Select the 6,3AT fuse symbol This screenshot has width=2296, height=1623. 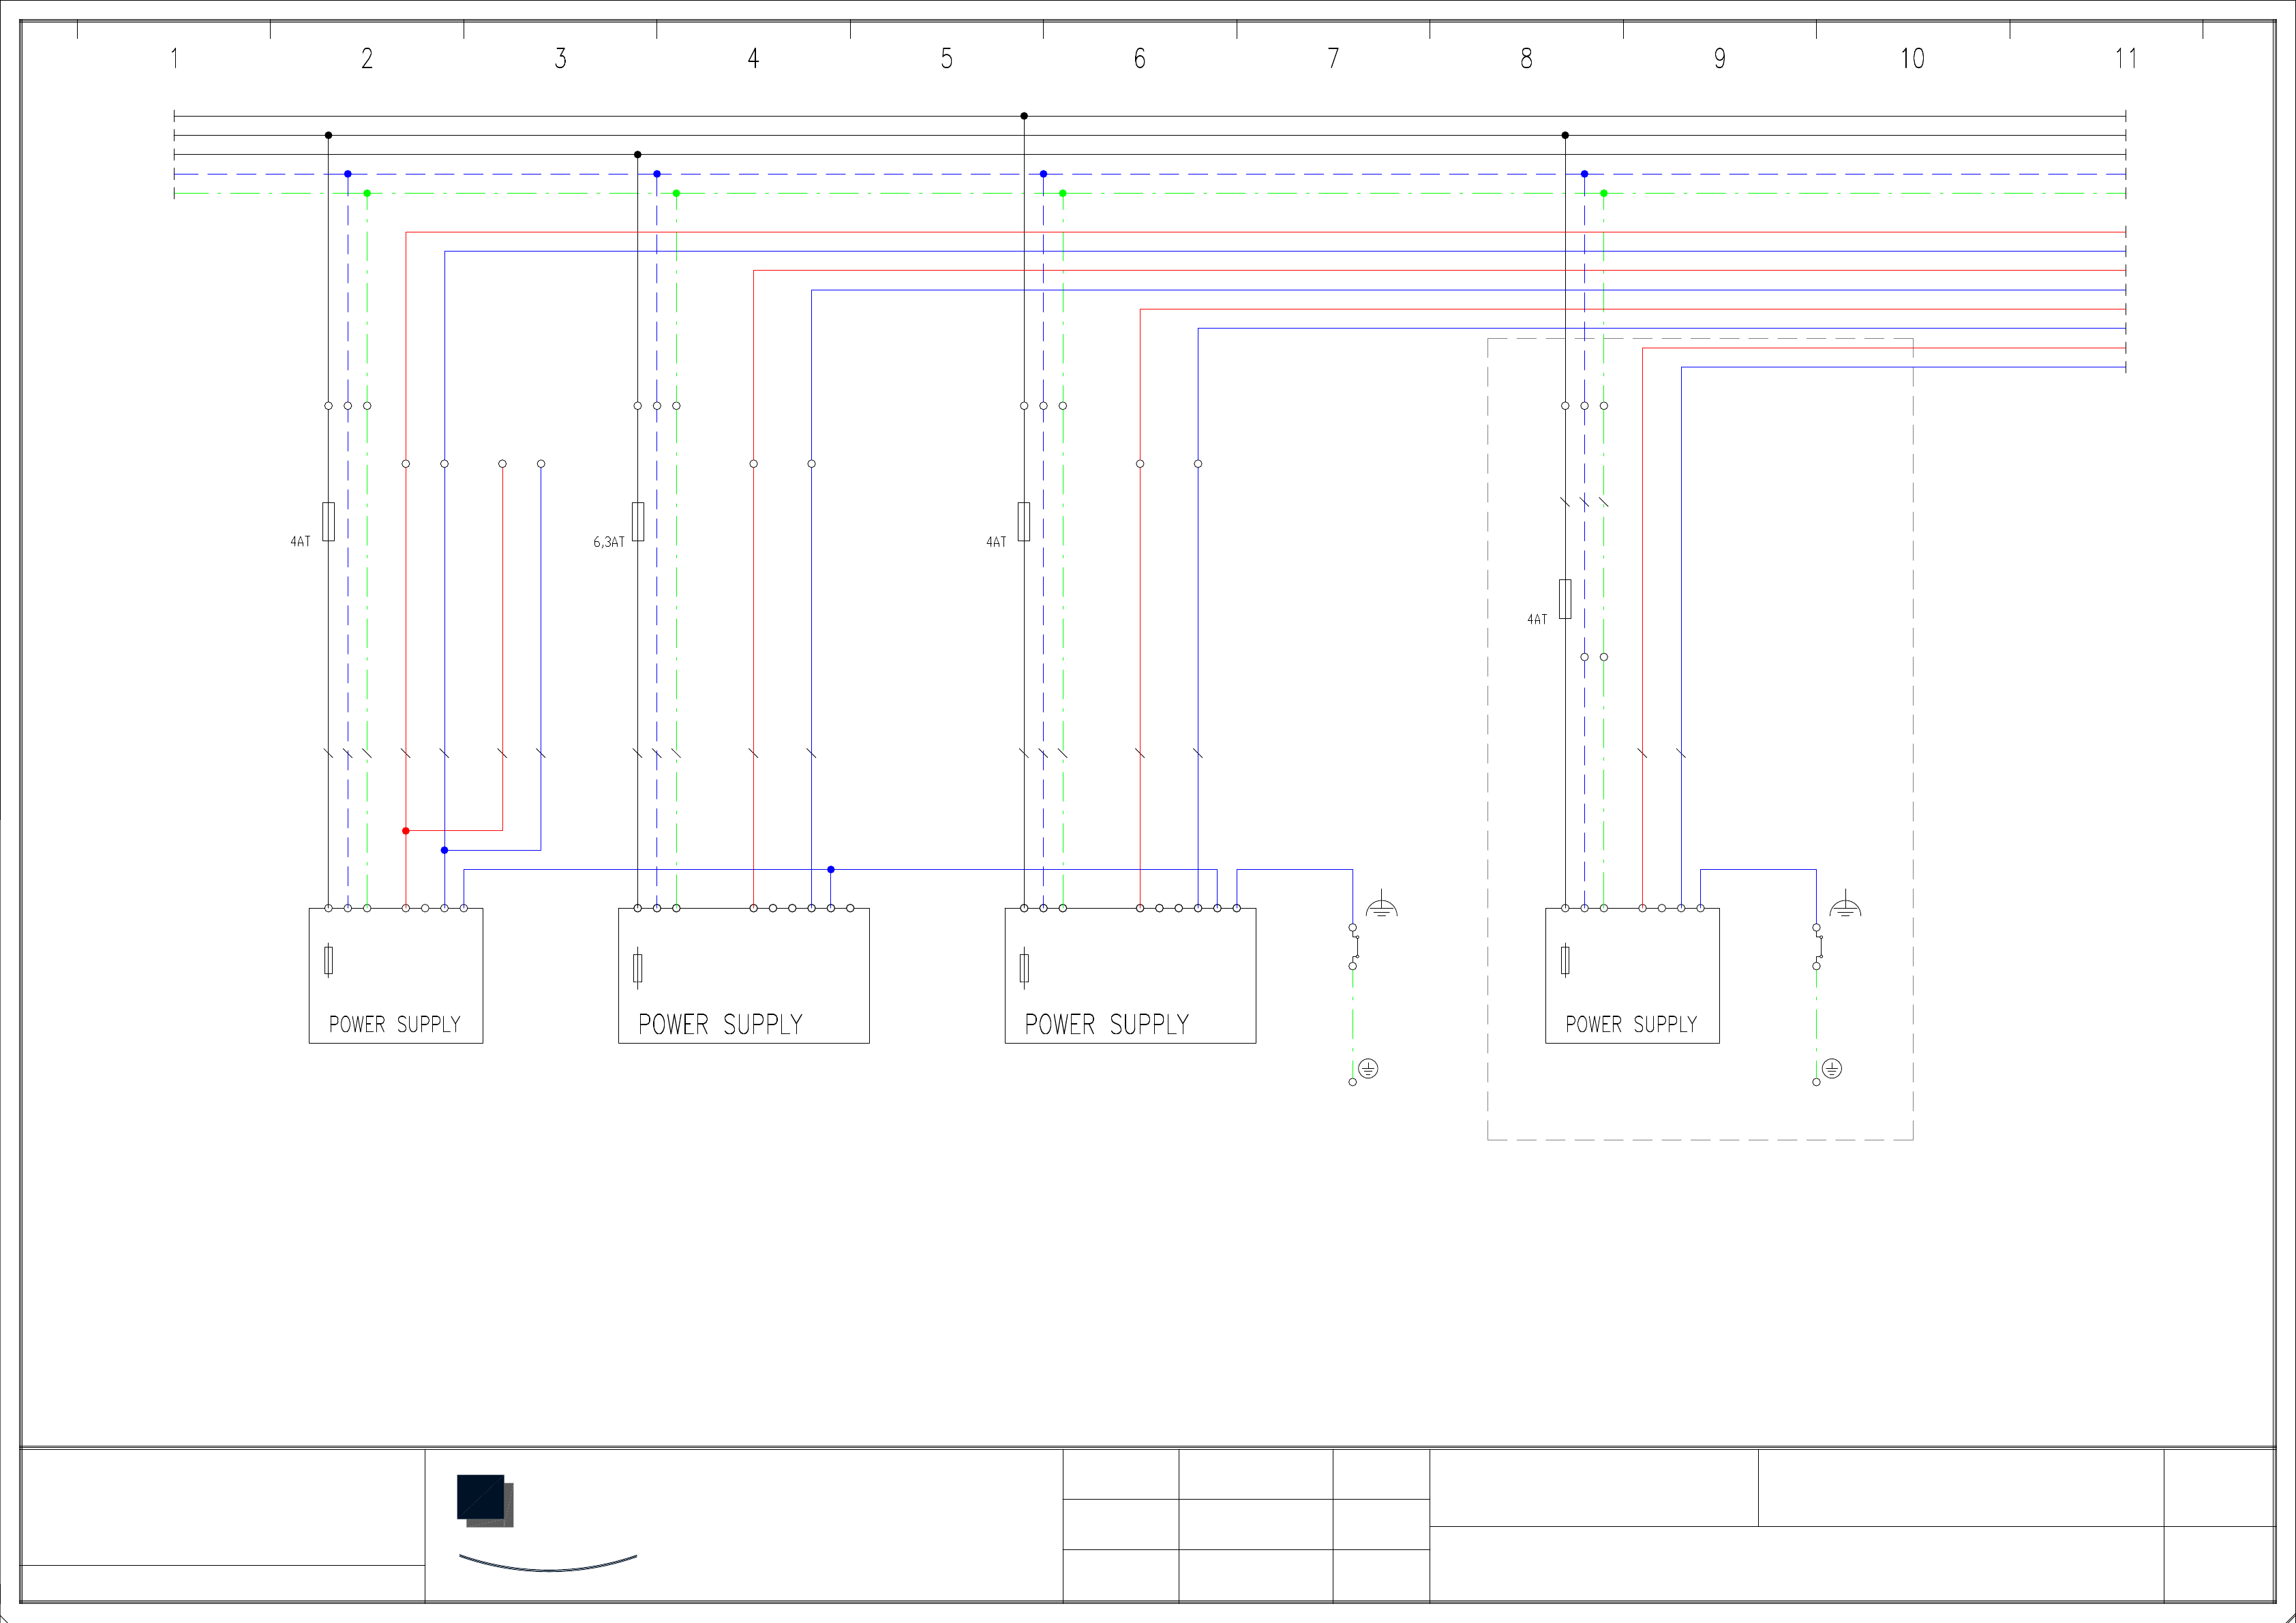tap(638, 521)
